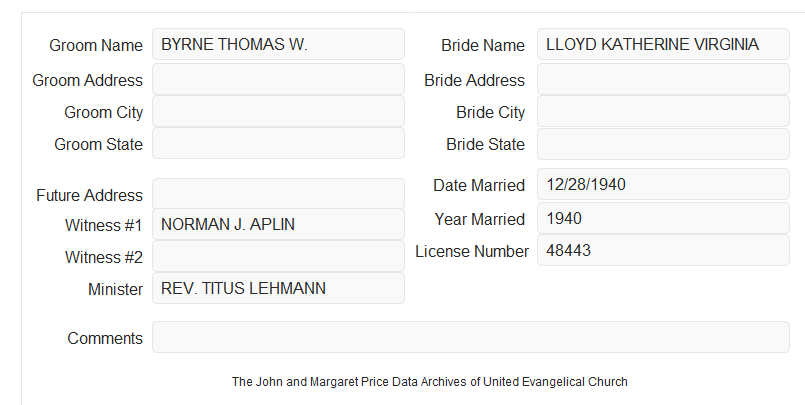Click the Price Data Archives footer text
This screenshot has width=805, height=405.
coord(429,382)
